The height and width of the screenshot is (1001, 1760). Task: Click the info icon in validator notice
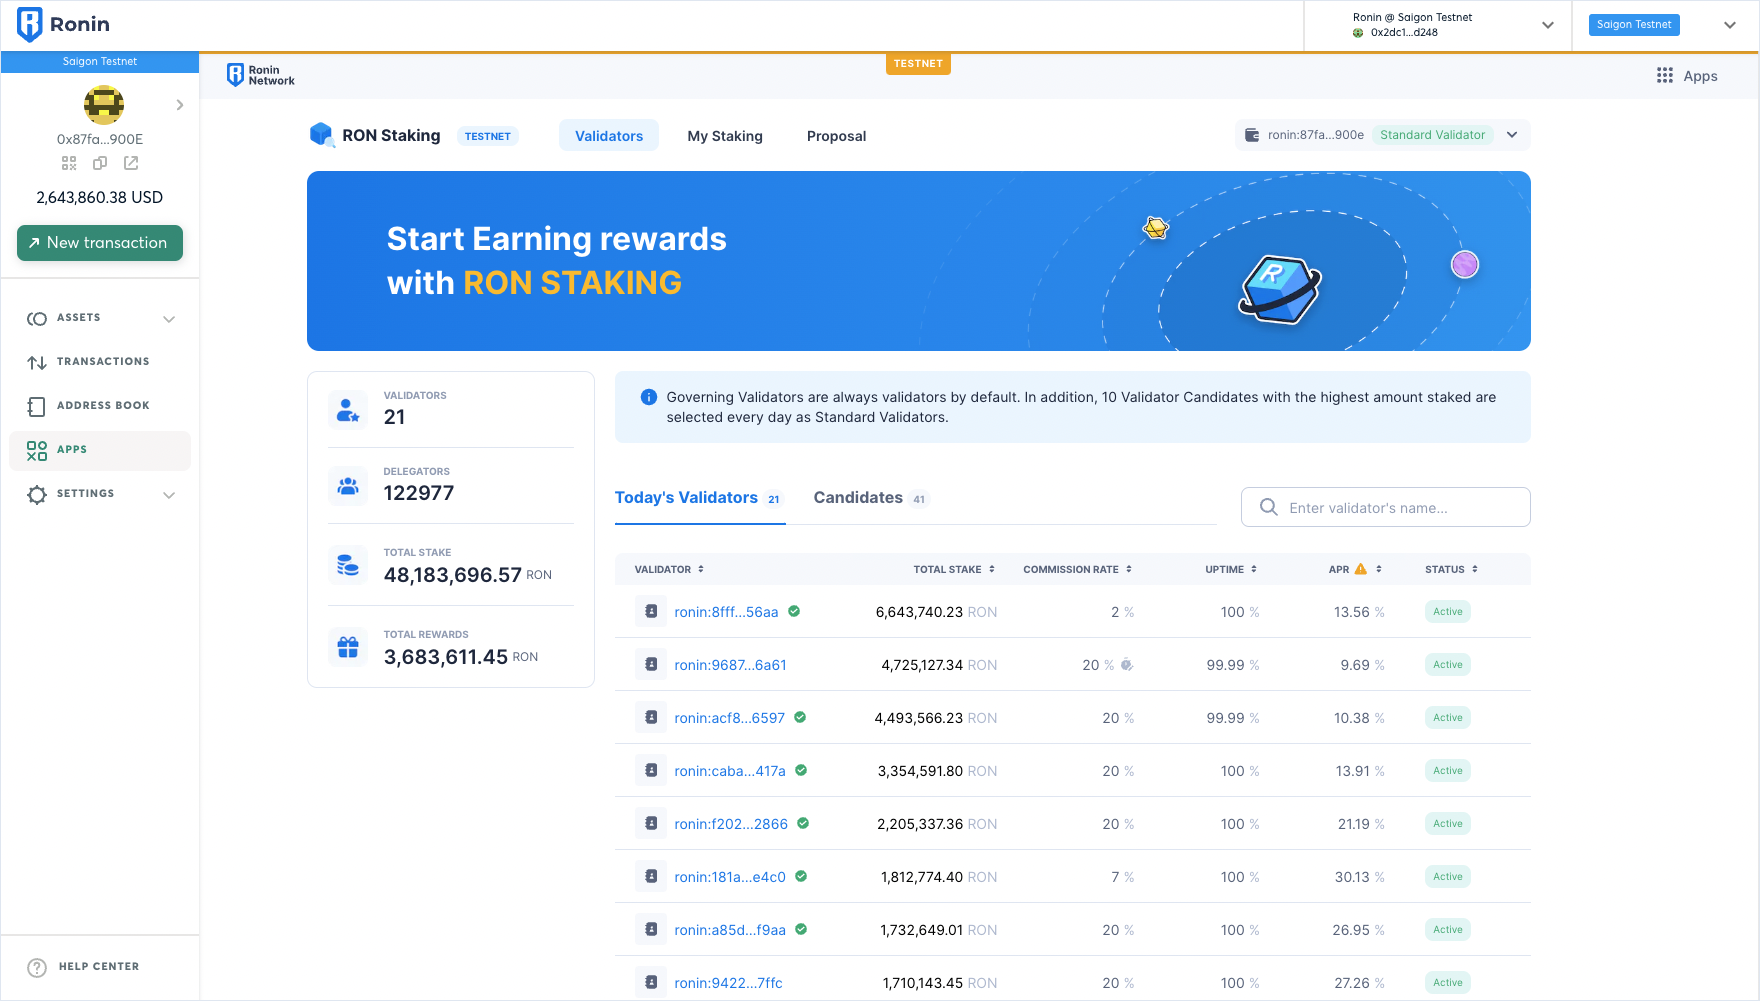[x=648, y=397]
